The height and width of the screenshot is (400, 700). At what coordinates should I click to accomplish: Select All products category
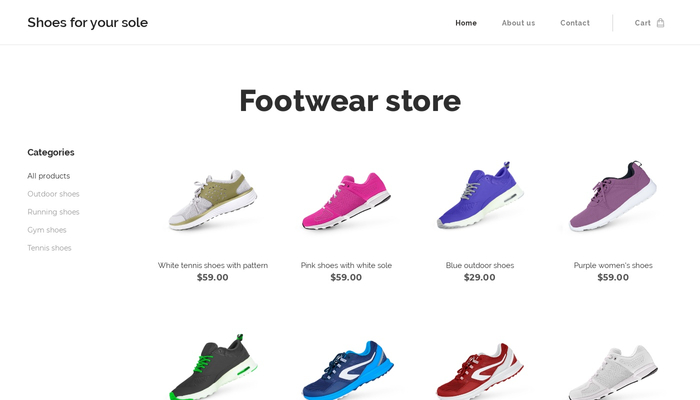[49, 176]
